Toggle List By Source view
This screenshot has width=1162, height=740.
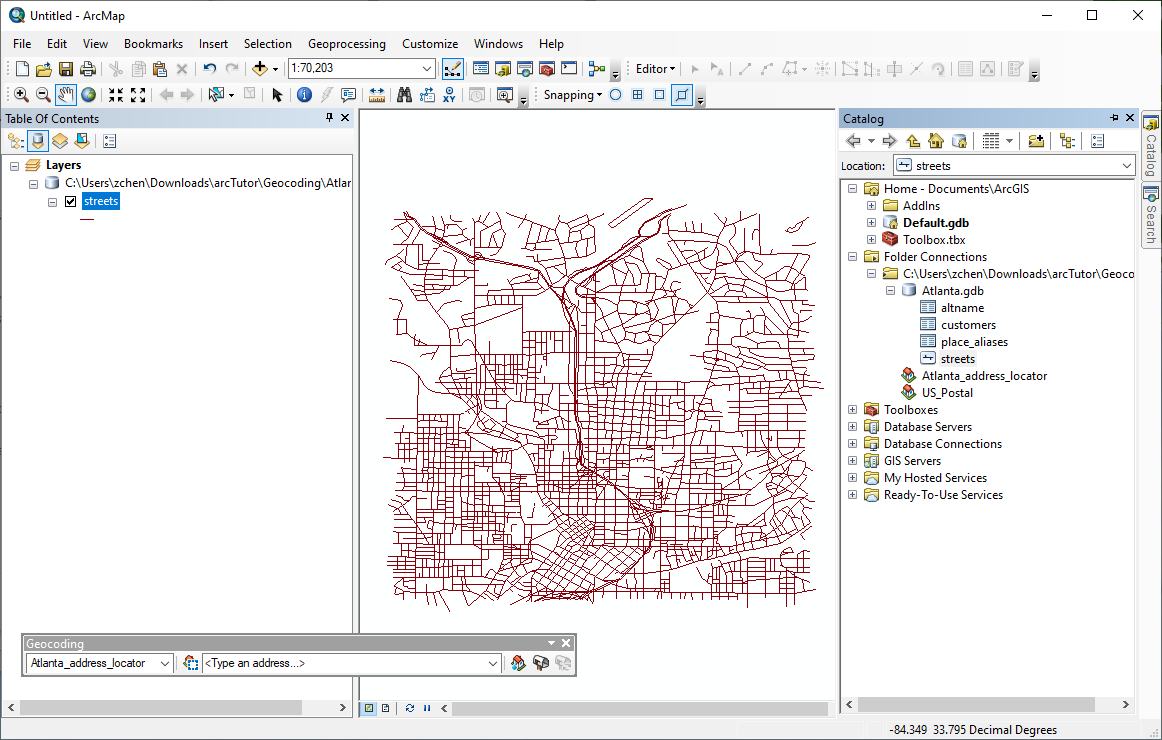point(38,141)
